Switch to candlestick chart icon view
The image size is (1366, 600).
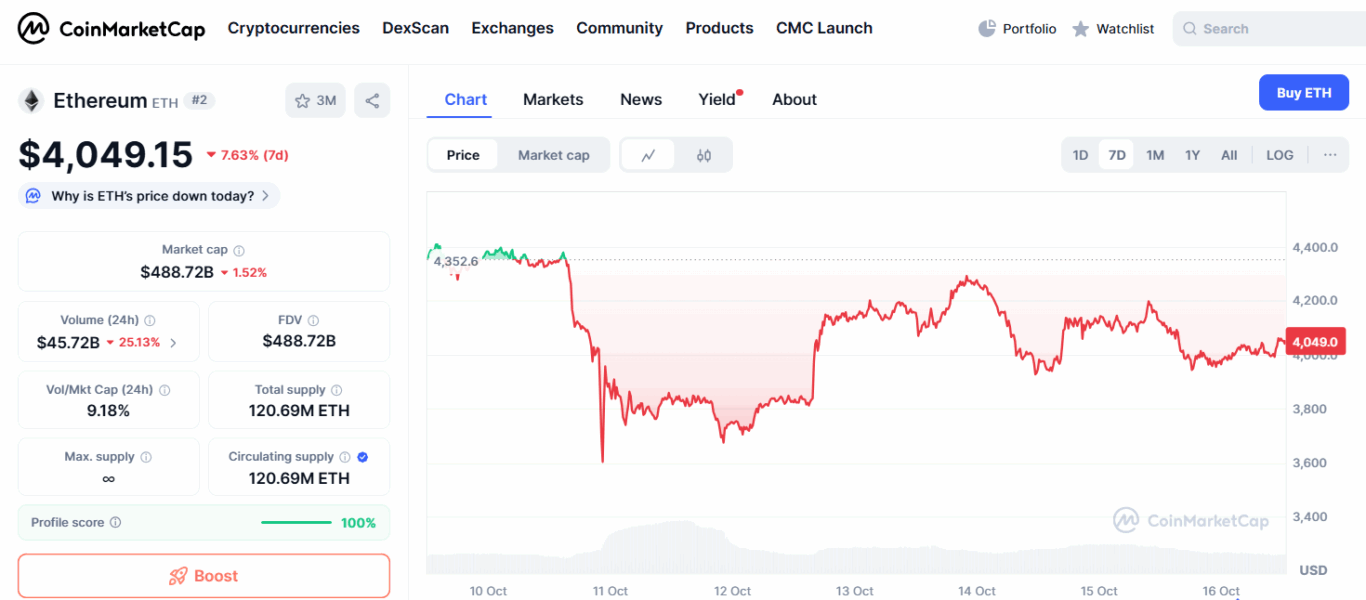[704, 155]
